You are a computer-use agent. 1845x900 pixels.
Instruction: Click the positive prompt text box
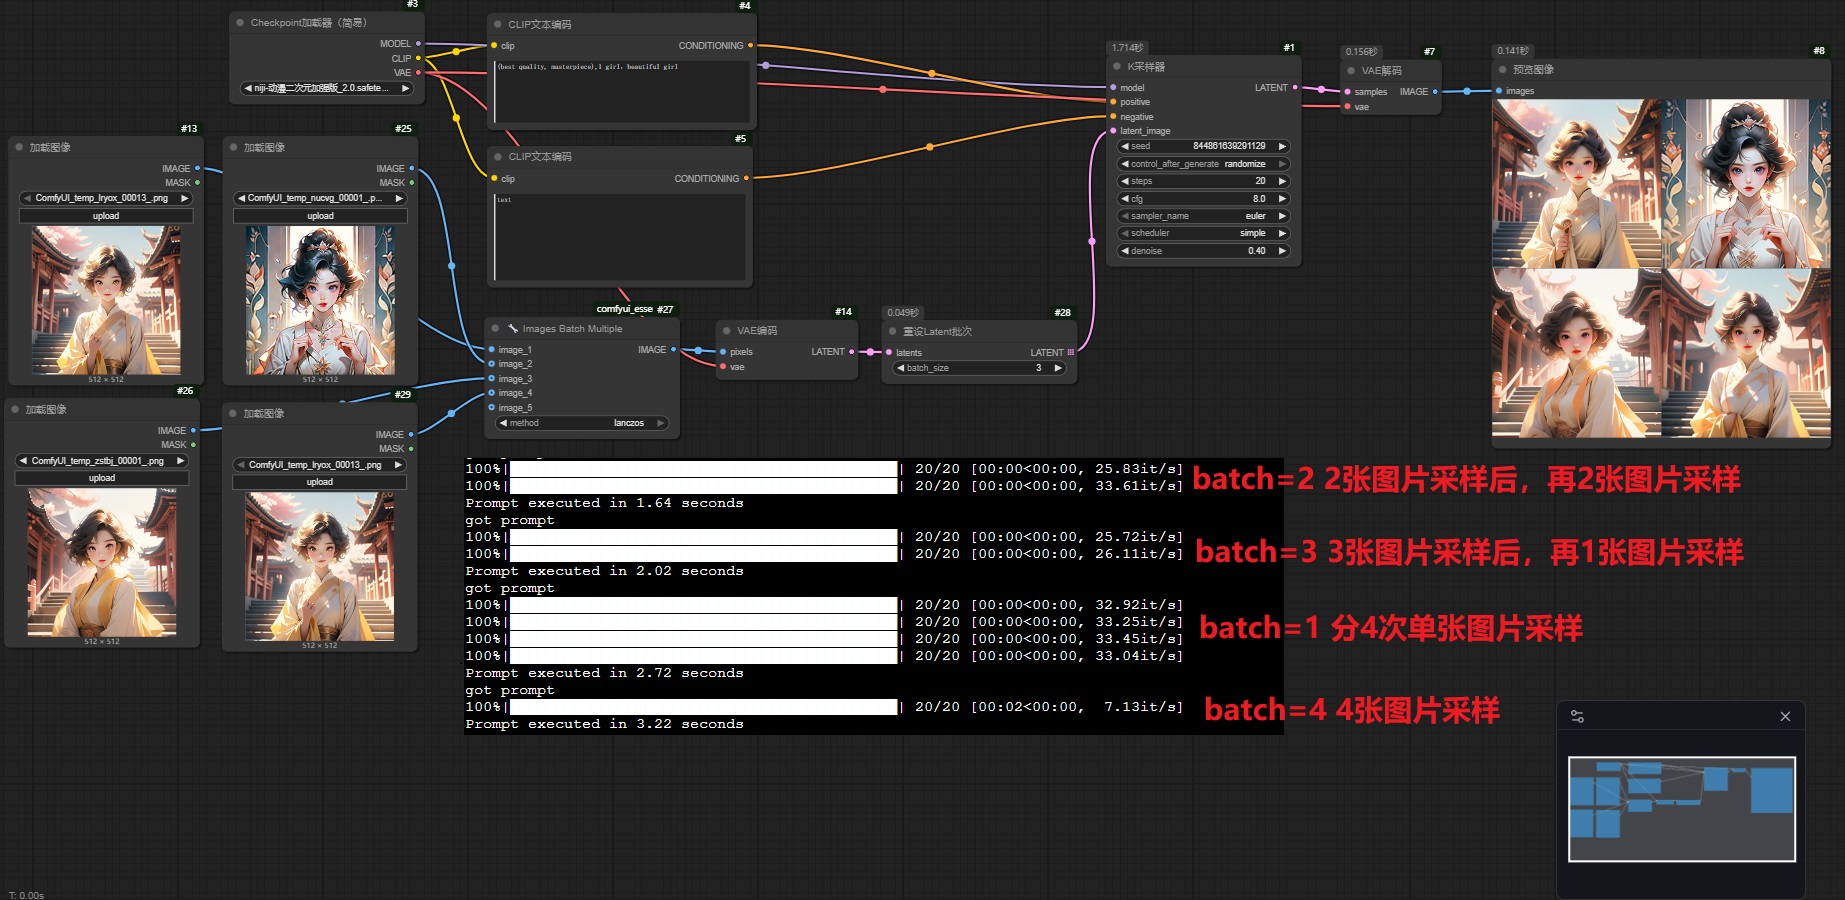pyautogui.click(x=623, y=92)
